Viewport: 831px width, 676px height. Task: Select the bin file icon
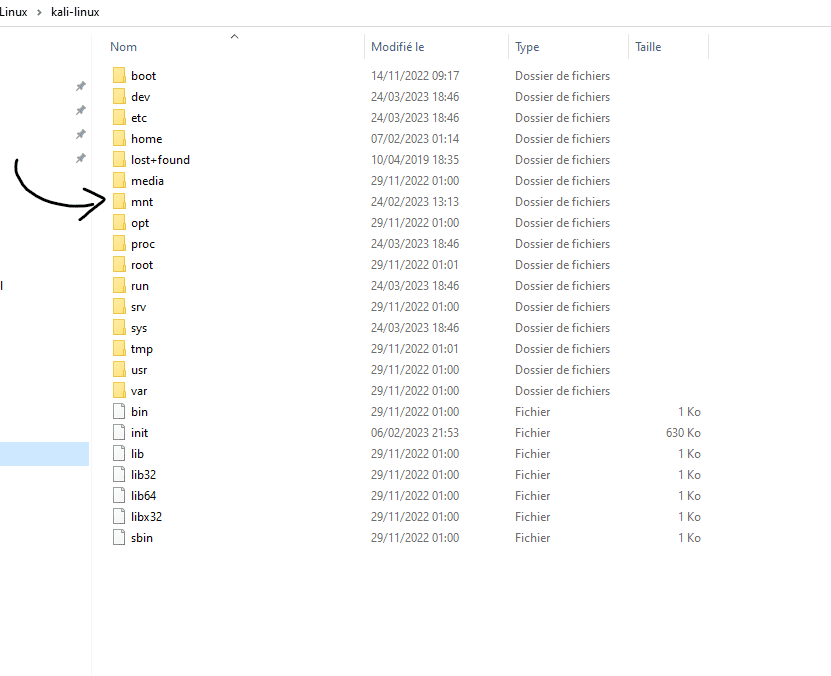[x=119, y=412]
